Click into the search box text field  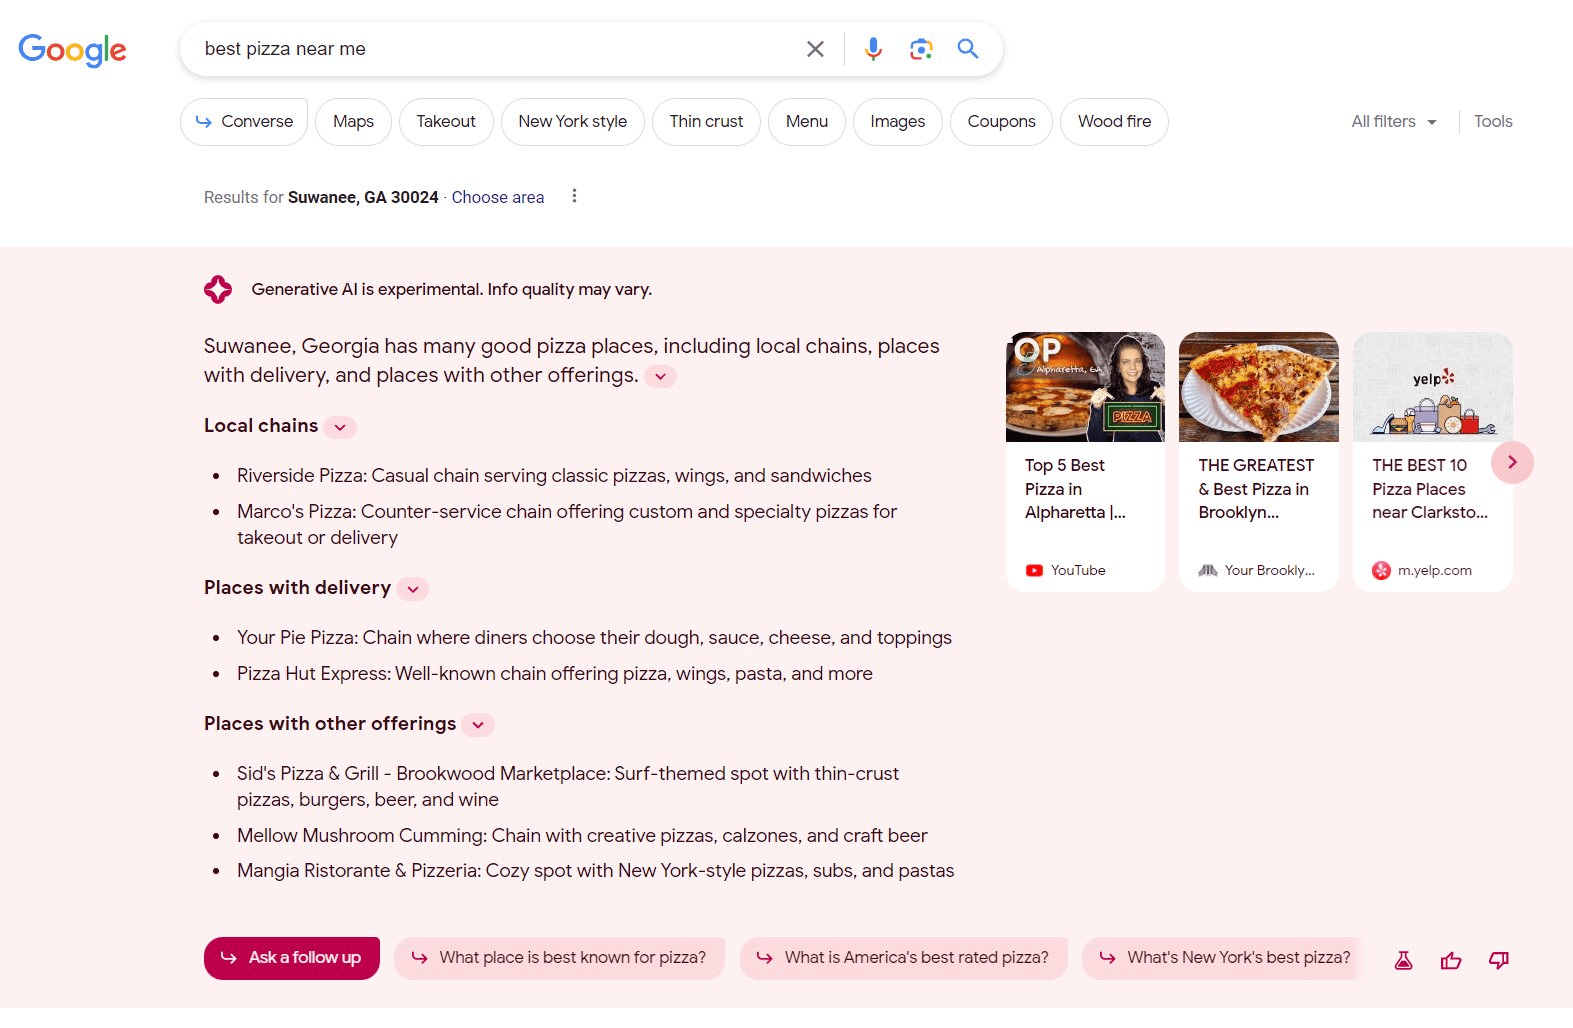point(490,49)
